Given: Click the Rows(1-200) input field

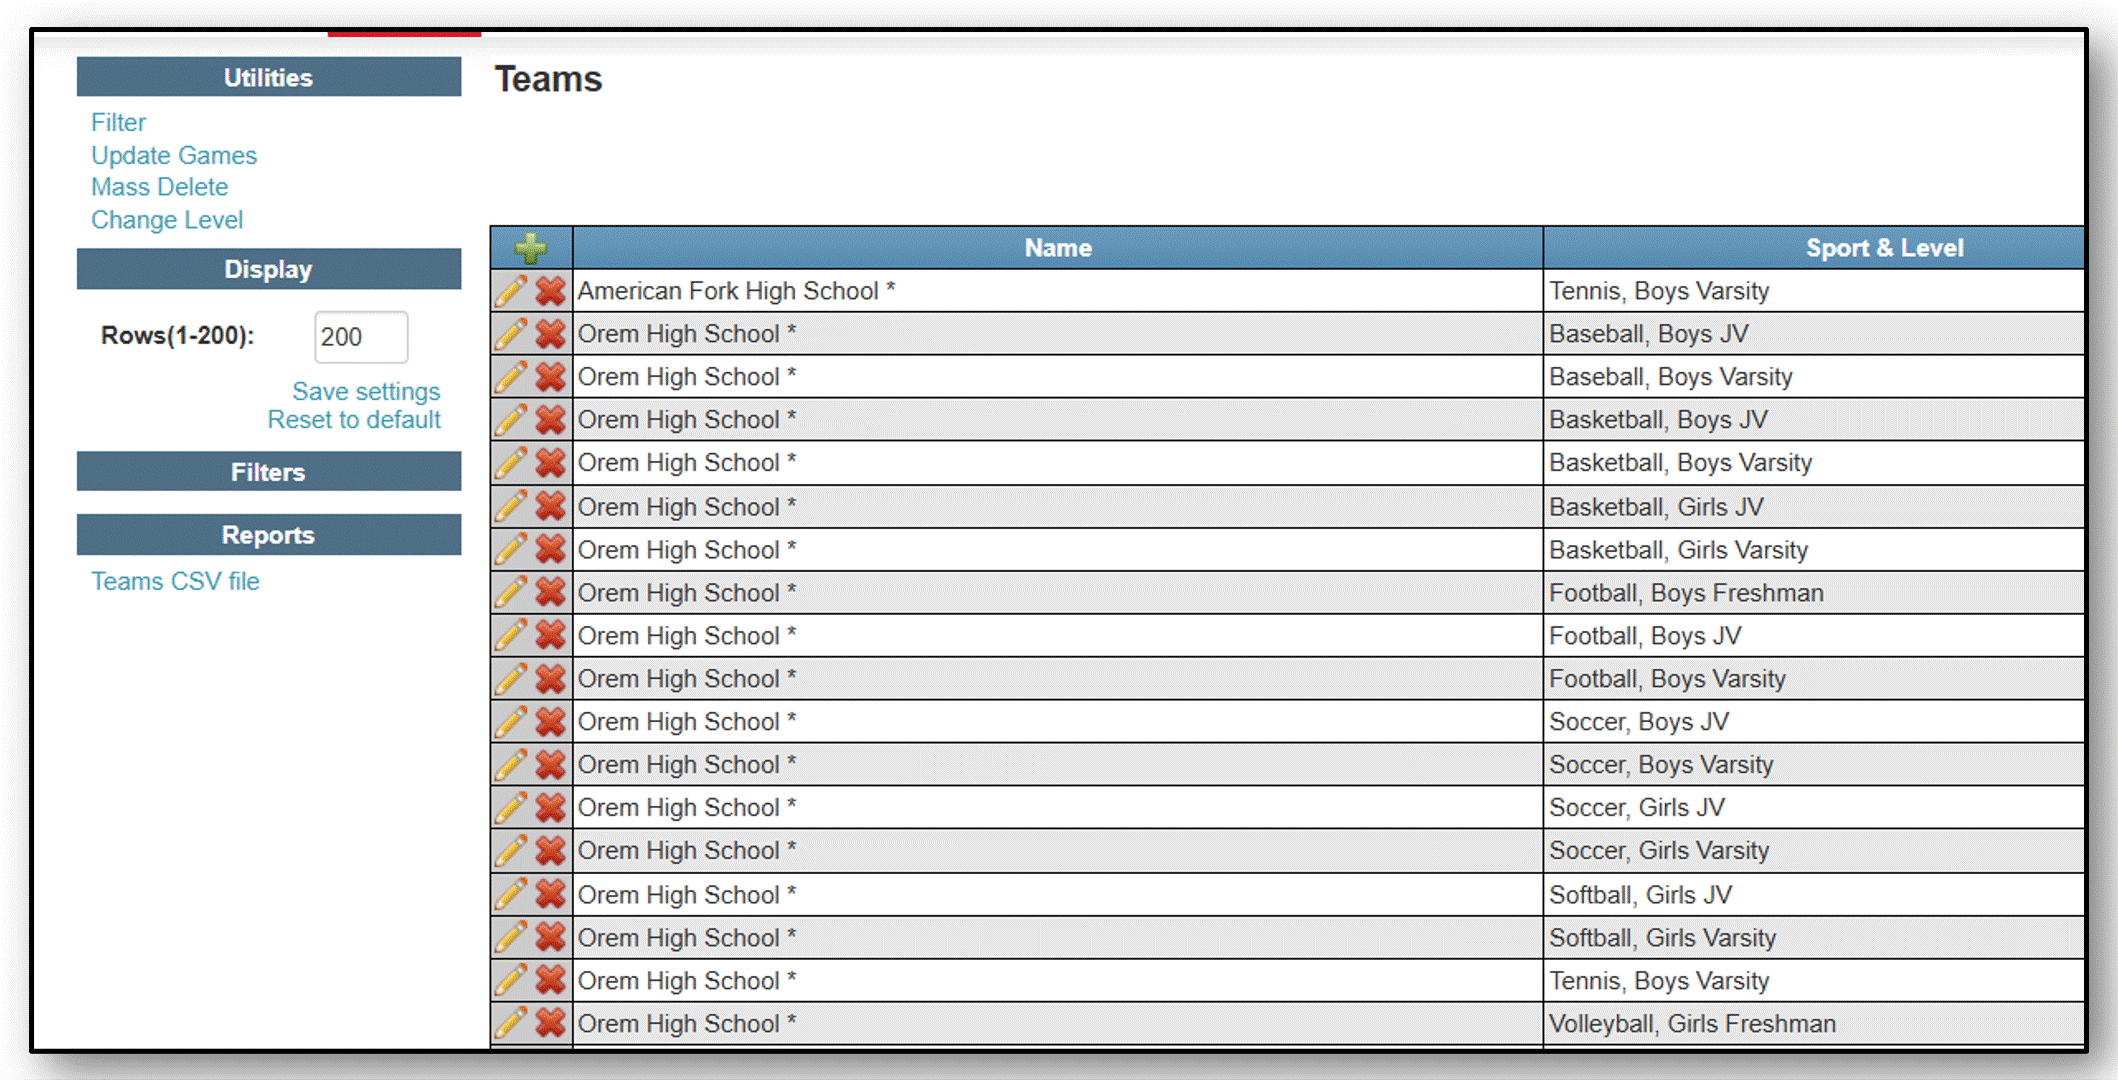Looking at the screenshot, I should coord(361,337).
